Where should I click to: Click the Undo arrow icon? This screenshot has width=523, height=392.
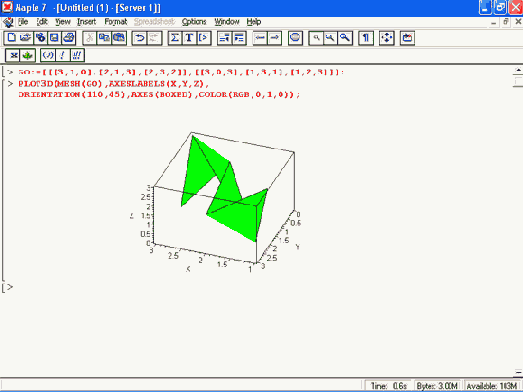point(139,38)
